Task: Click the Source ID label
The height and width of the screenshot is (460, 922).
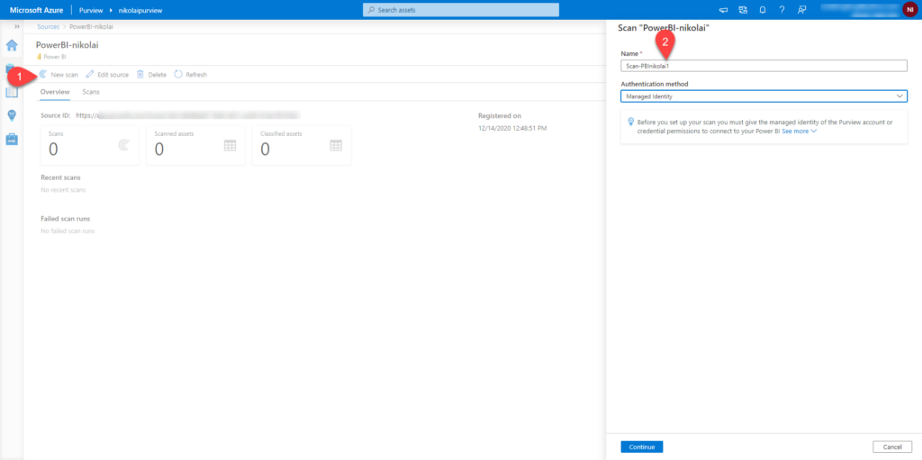Action: click(x=55, y=116)
